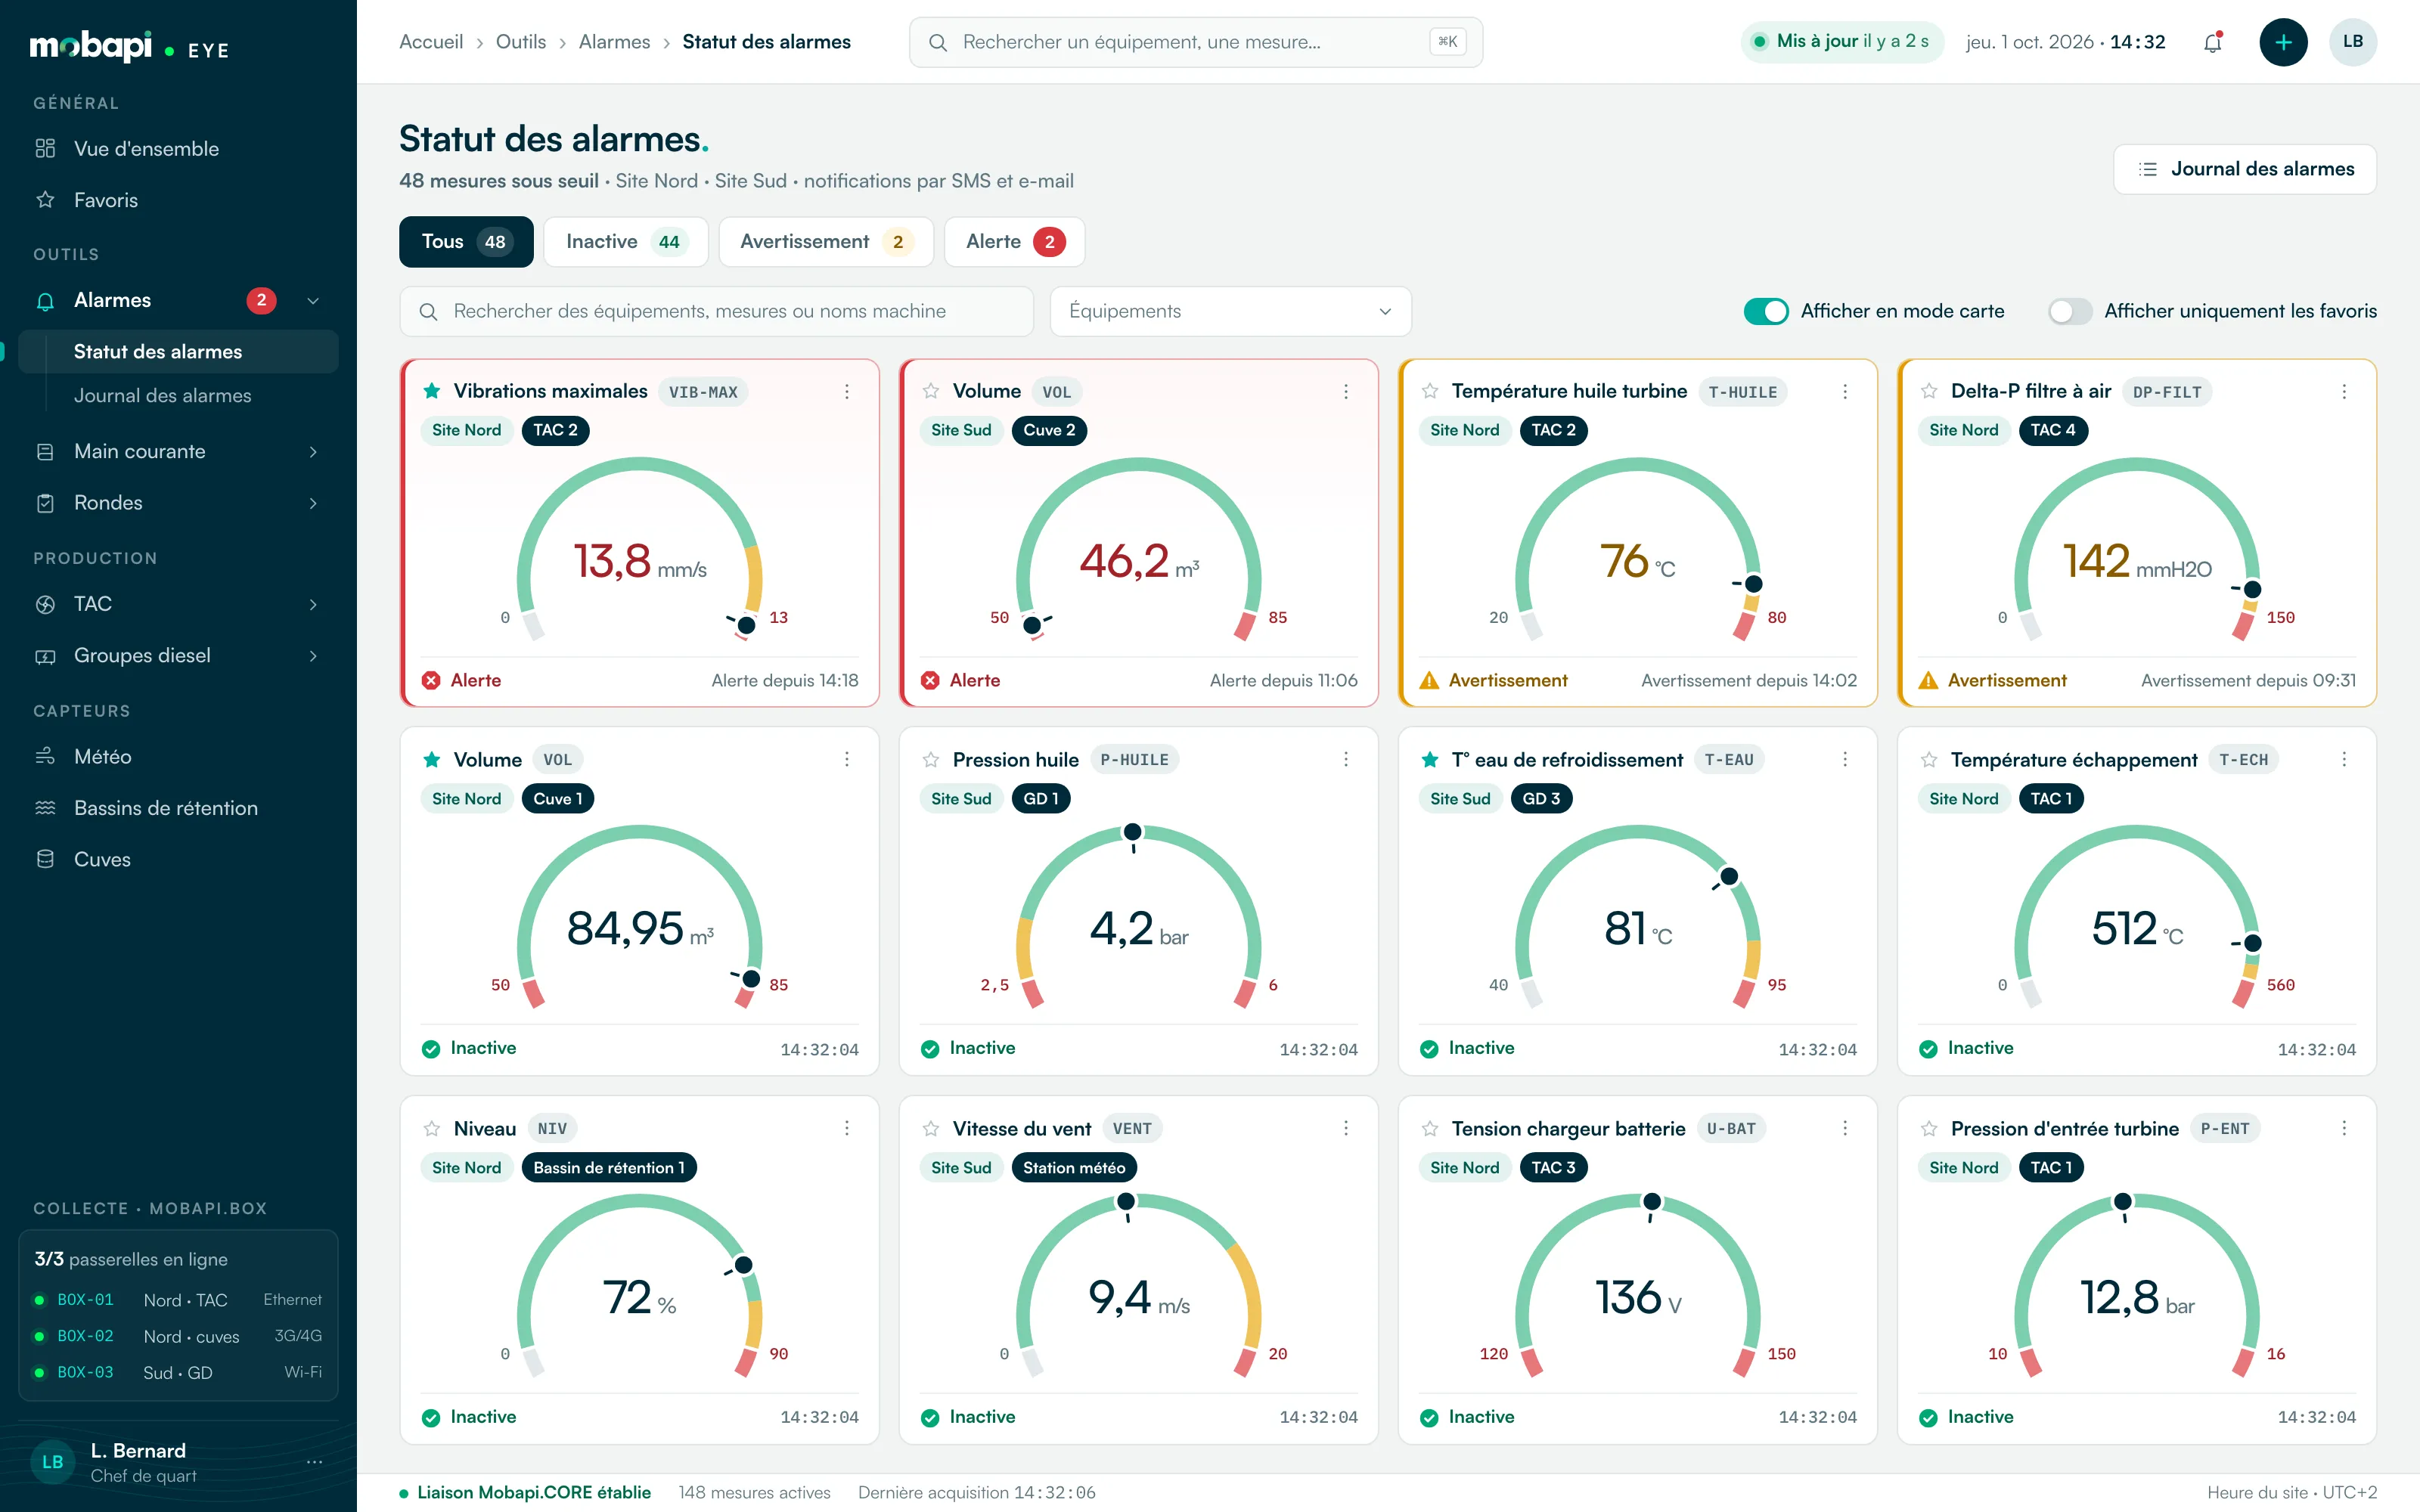Select the Inactive 44 filter tab
2420x1512 pixels.
click(x=626, y=242)
